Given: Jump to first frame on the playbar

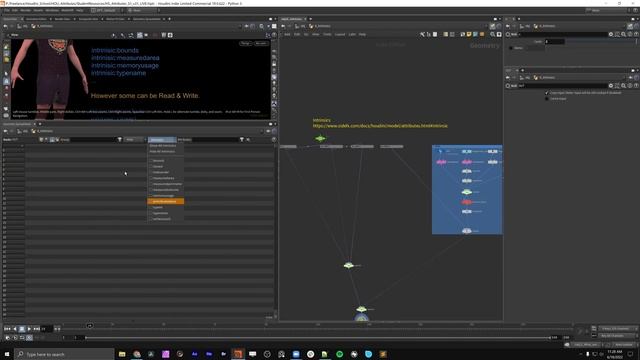Looking at the screenshot, I should [7, 329].
